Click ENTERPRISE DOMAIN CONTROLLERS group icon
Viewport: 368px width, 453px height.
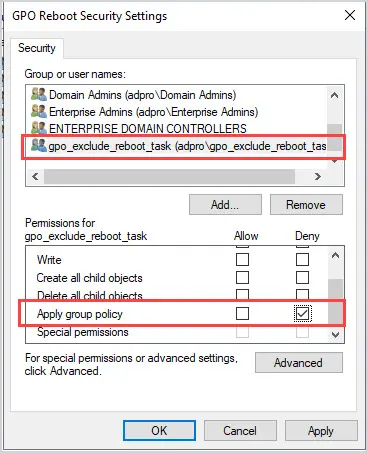point(39,128)
